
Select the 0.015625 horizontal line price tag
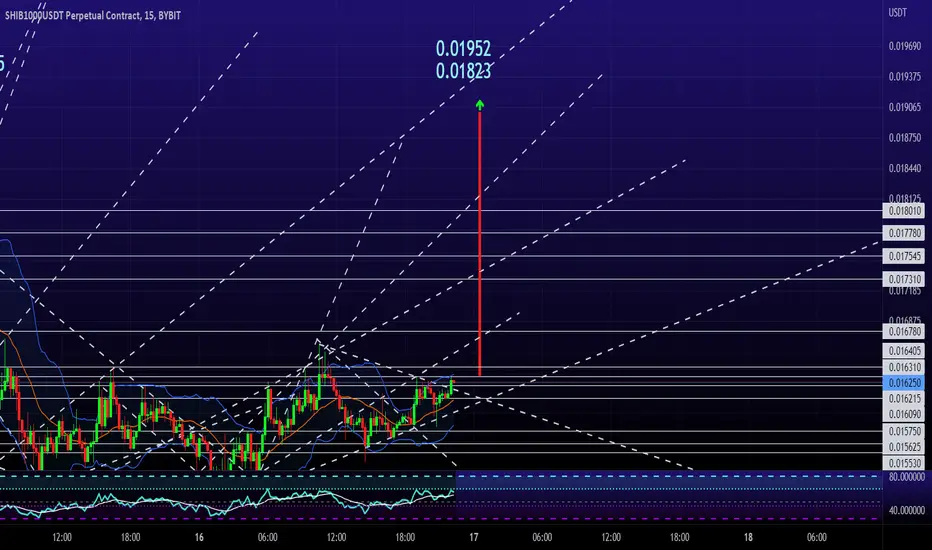click(x=903, y=447)
